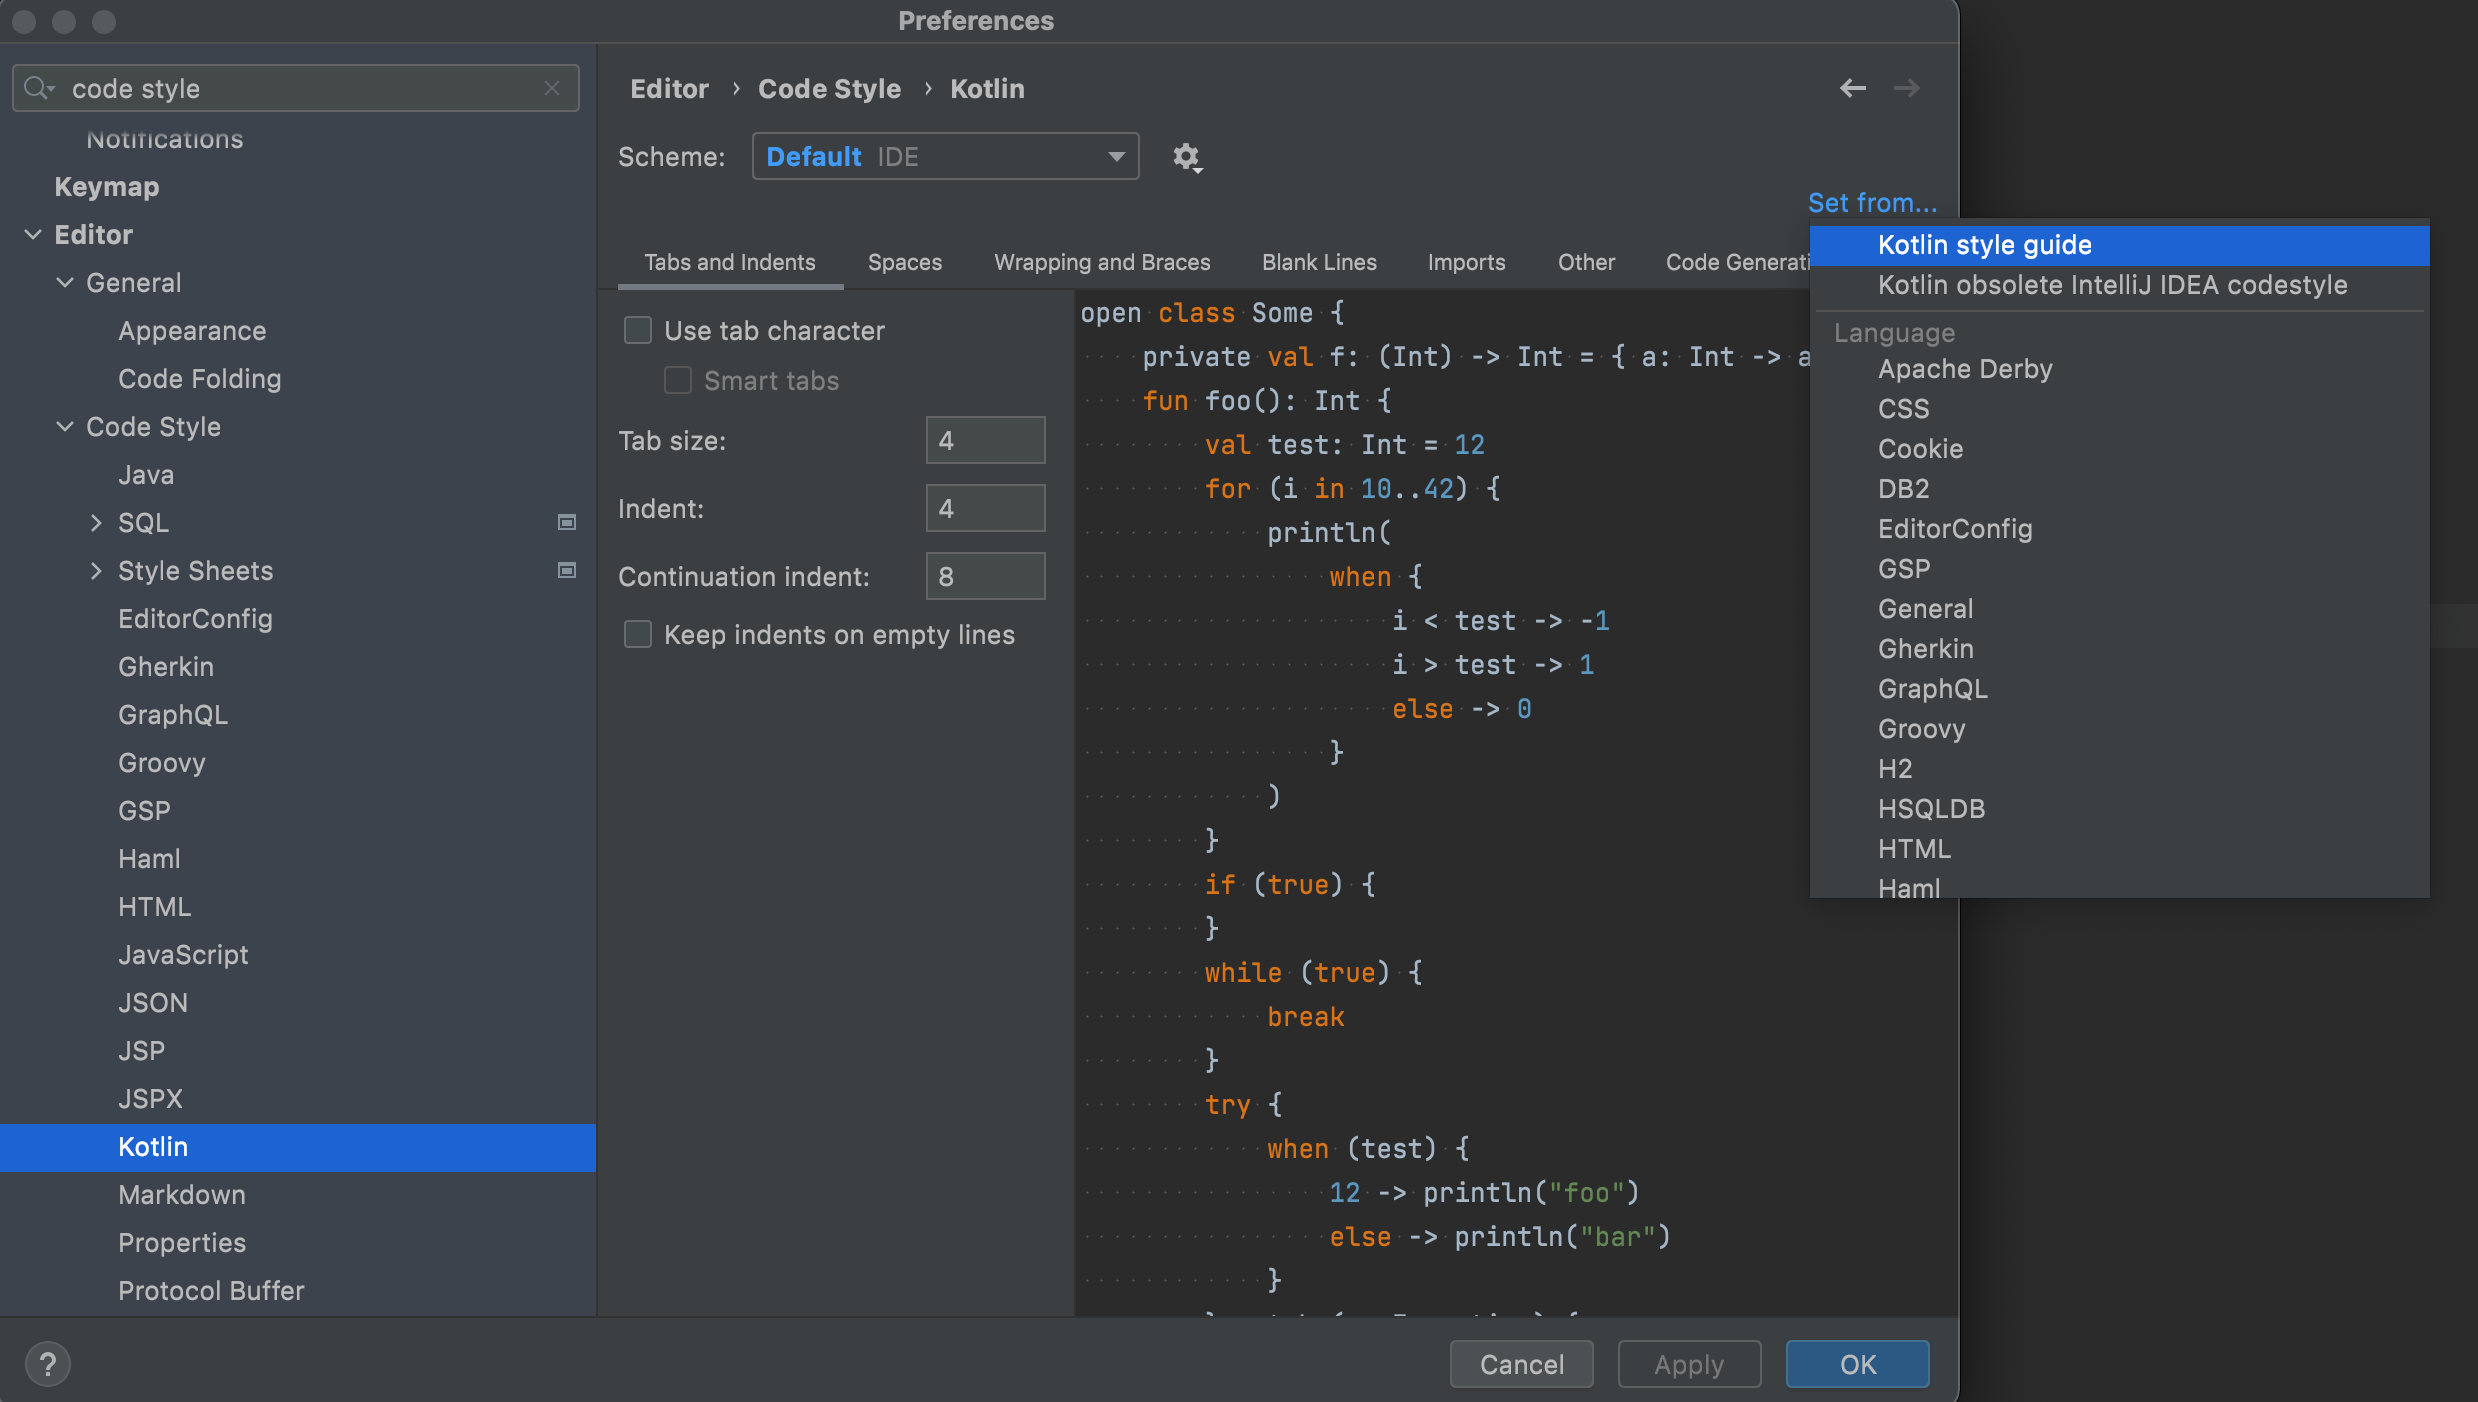Expand the SQL settings node
The width and height of the screenshot is (2478, 1402).
[x=96, y=522]
